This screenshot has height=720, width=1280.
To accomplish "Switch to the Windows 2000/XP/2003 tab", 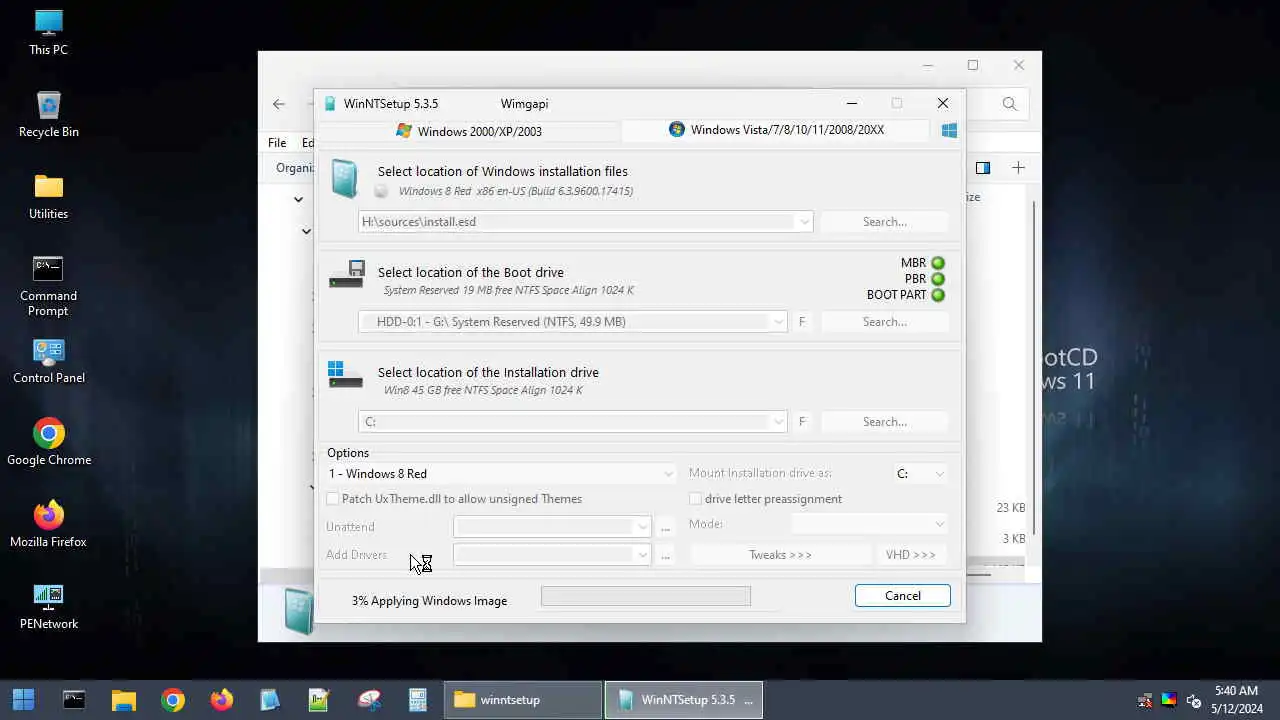I will 468,131.
